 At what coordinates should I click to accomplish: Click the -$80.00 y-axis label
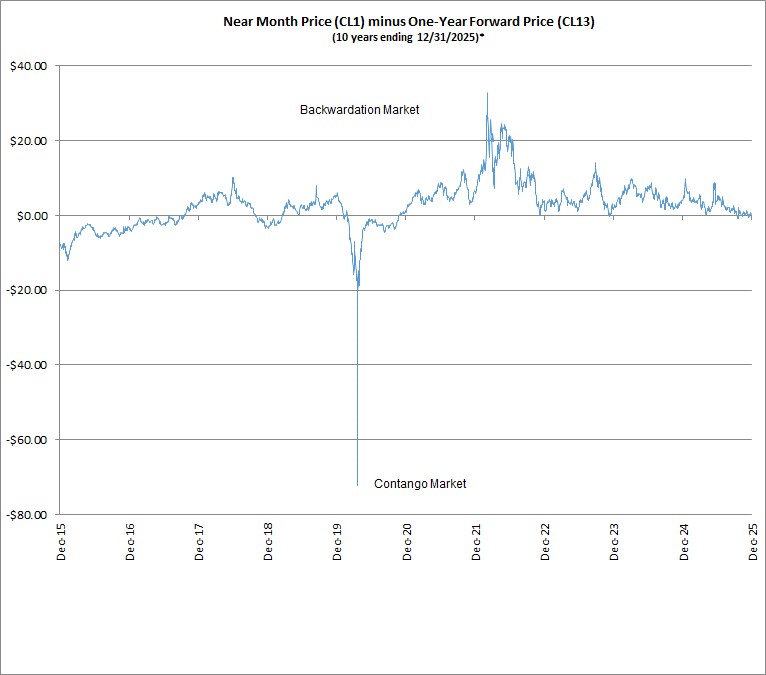click(27, 515)
